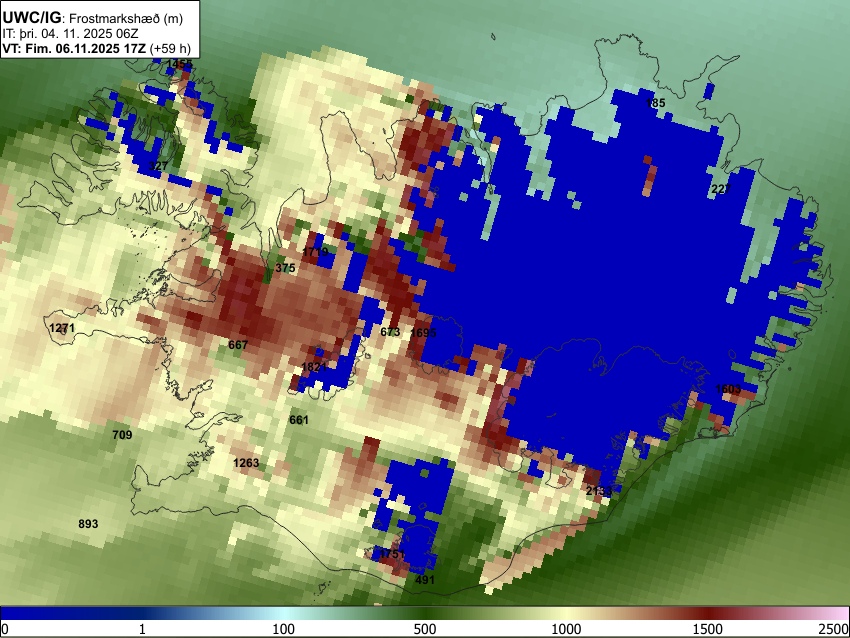The width and height of the screenshot is (850, 638).
Task: Click the map value "185"
Action: 655,103
